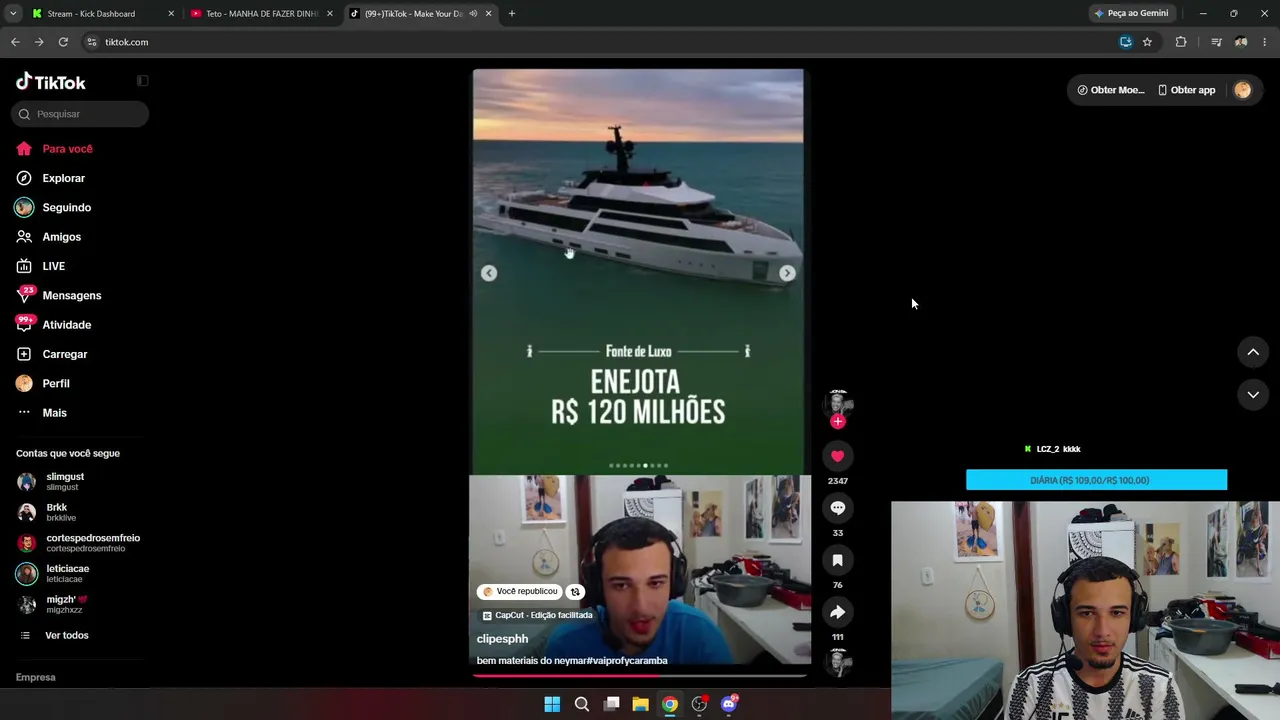Click the Obter Moedas button
Screen dimensions: 1280x720
pos(1110,90)
